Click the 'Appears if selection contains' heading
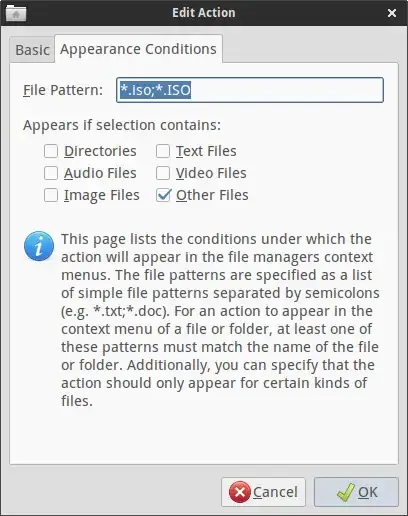Viewport: 408px width, 516px height. click(122, 125)
